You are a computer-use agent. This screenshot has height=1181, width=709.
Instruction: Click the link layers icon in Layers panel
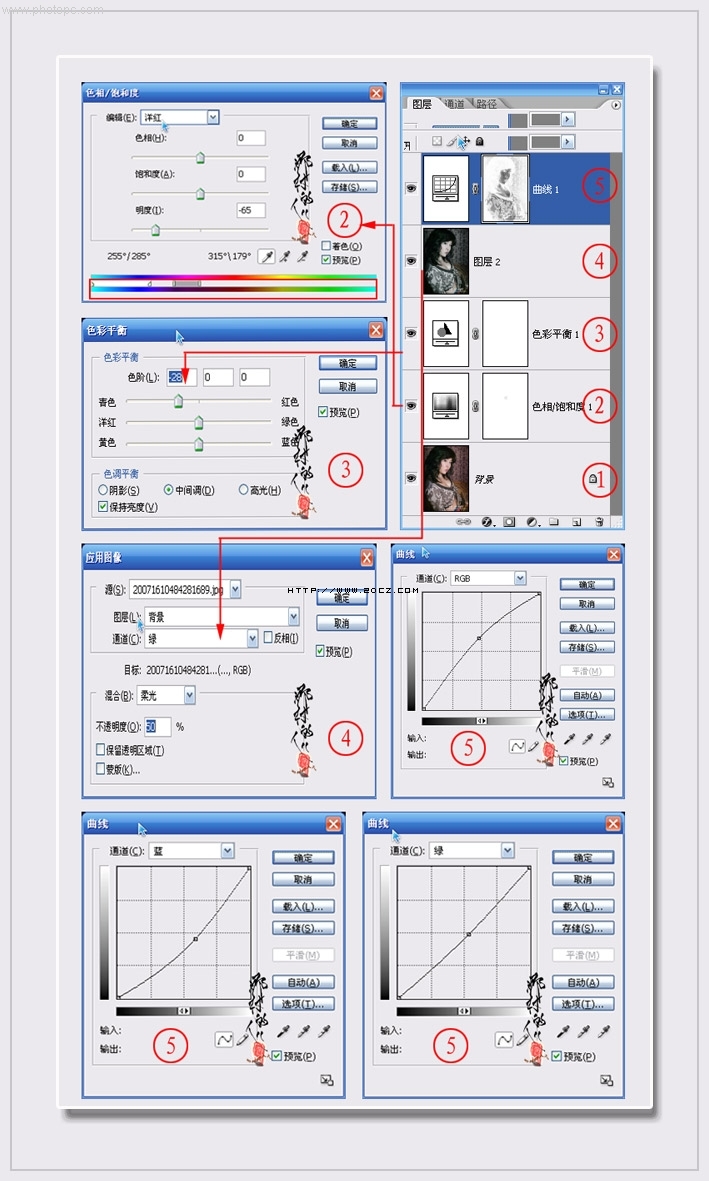tap(463, 521)
